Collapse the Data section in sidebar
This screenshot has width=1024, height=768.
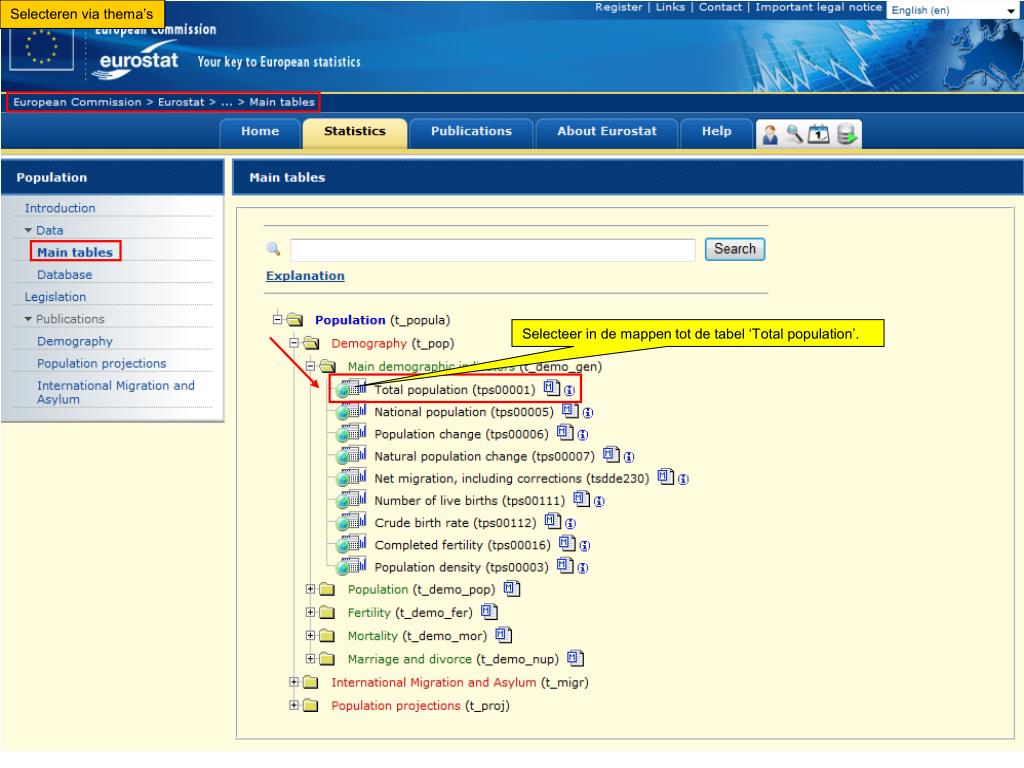[28, 230]
